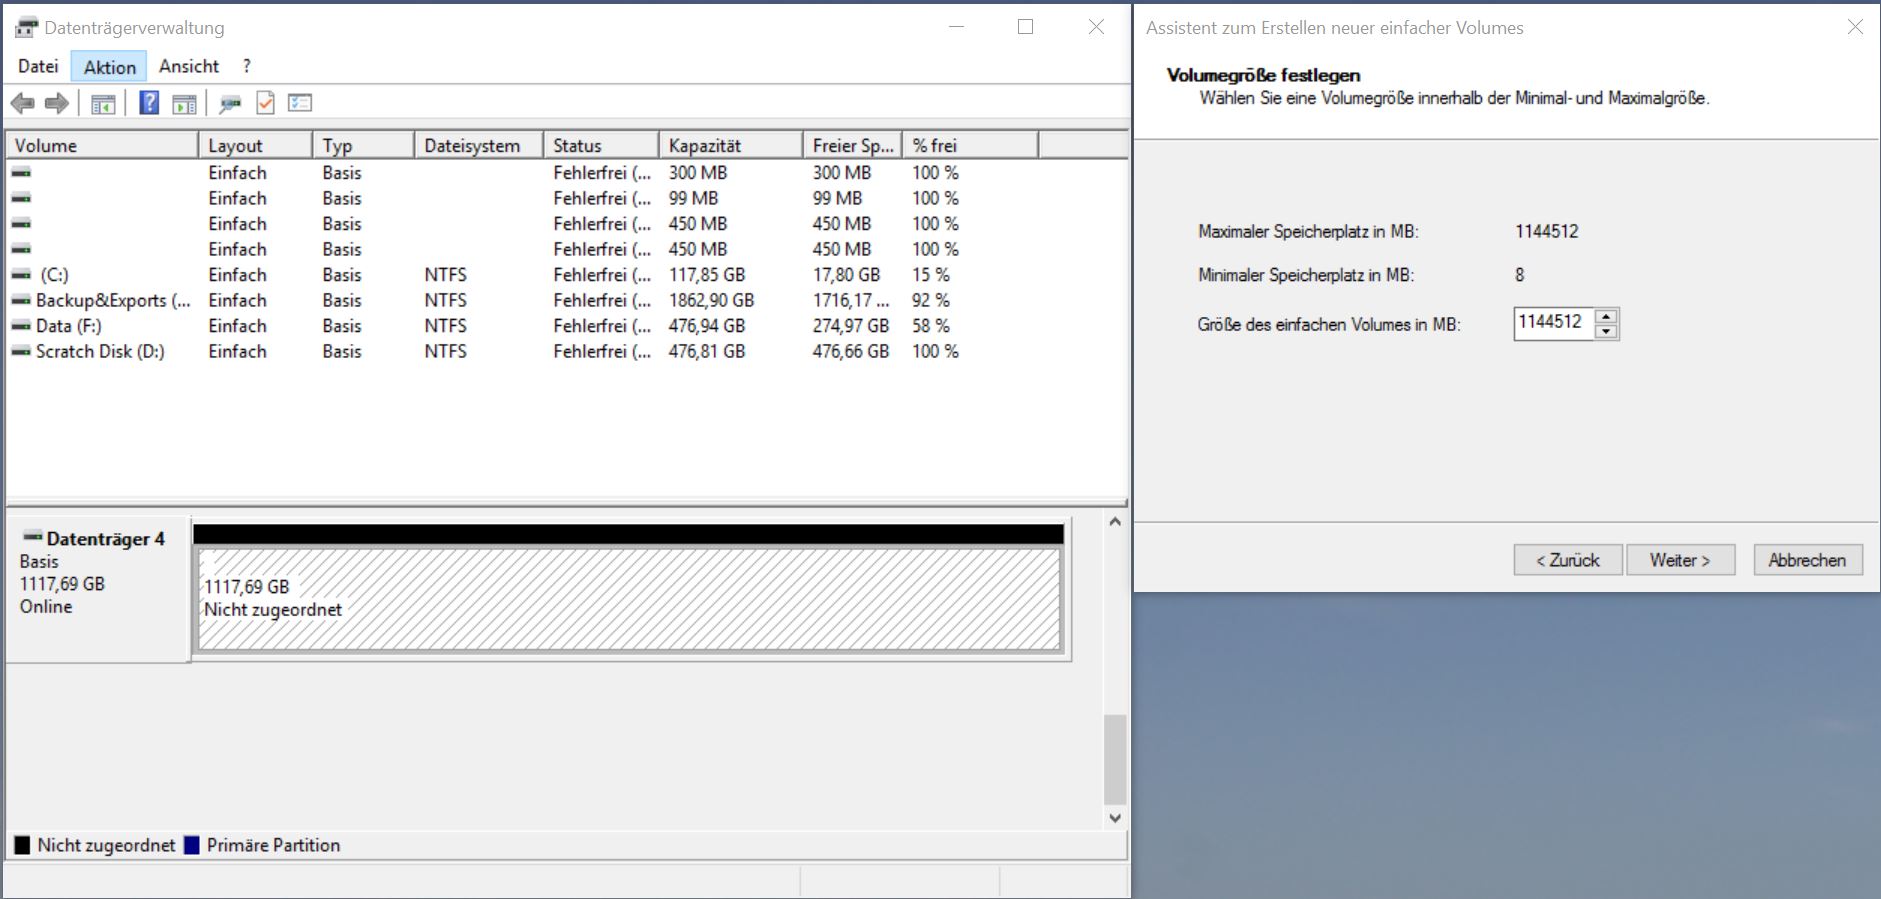
Task: Click the document with checkmark toolbar icon
Action: 265,103
